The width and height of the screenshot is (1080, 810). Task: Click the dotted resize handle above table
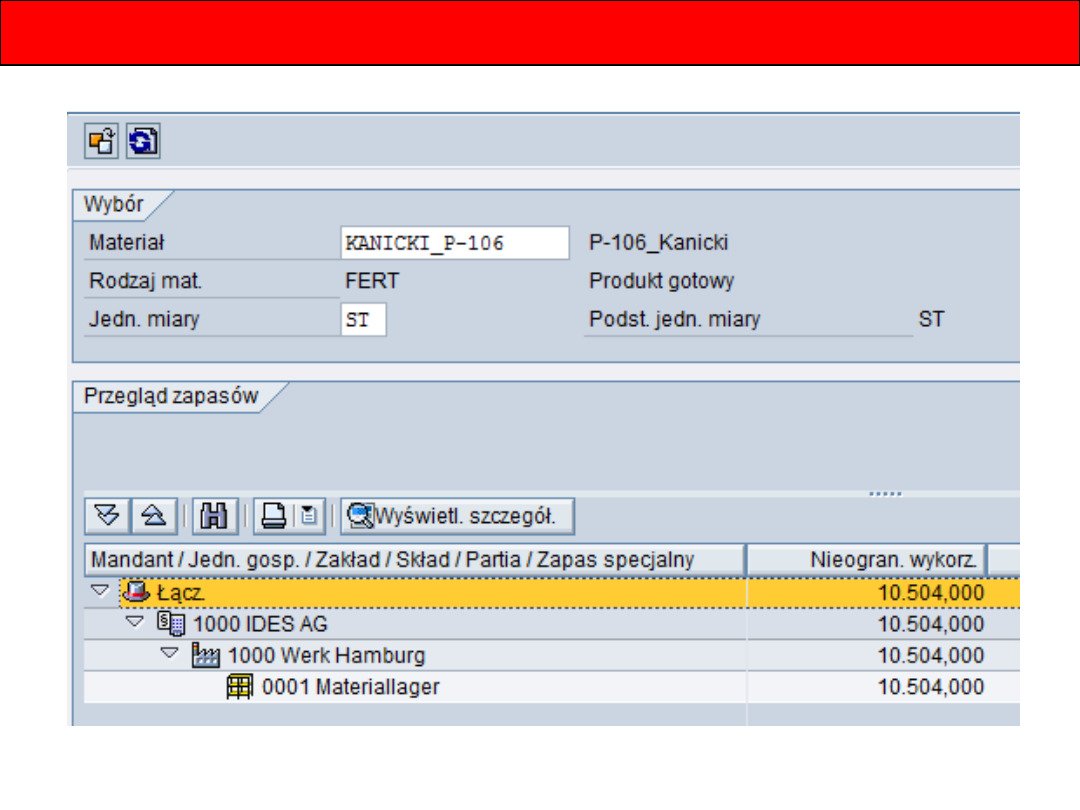(885, 493)
